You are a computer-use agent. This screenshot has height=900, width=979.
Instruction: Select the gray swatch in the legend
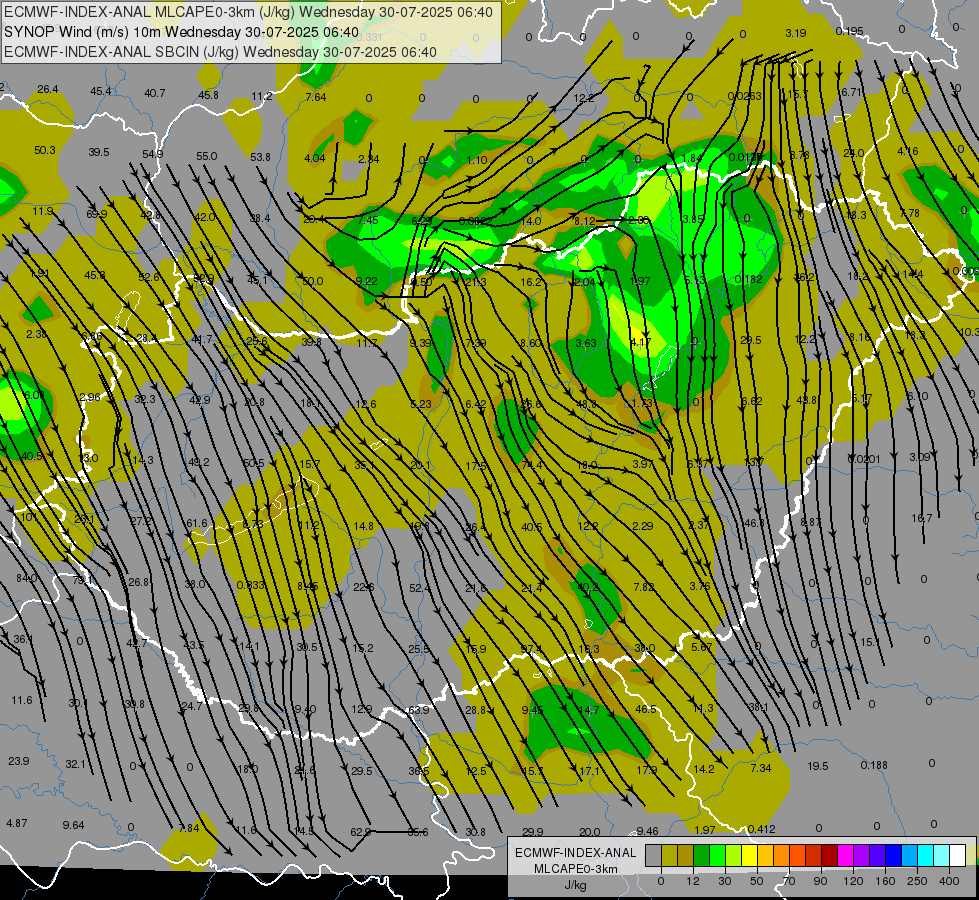click(x=653, y=855)
